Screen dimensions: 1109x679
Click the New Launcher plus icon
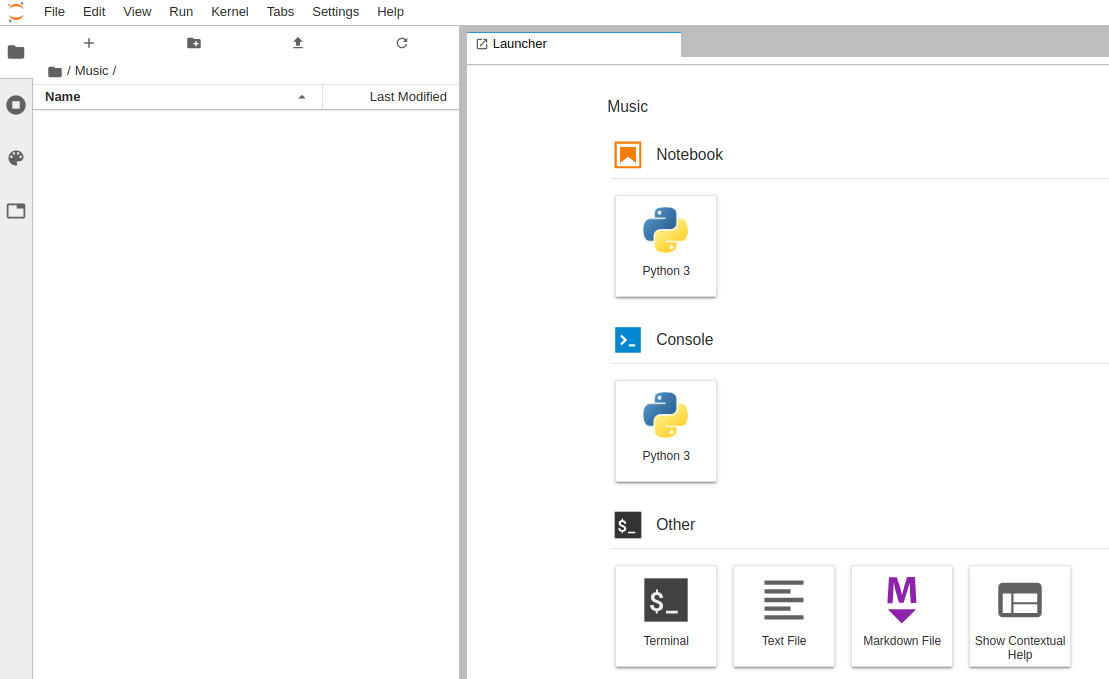pyautogui.click(x=89, y=43)
